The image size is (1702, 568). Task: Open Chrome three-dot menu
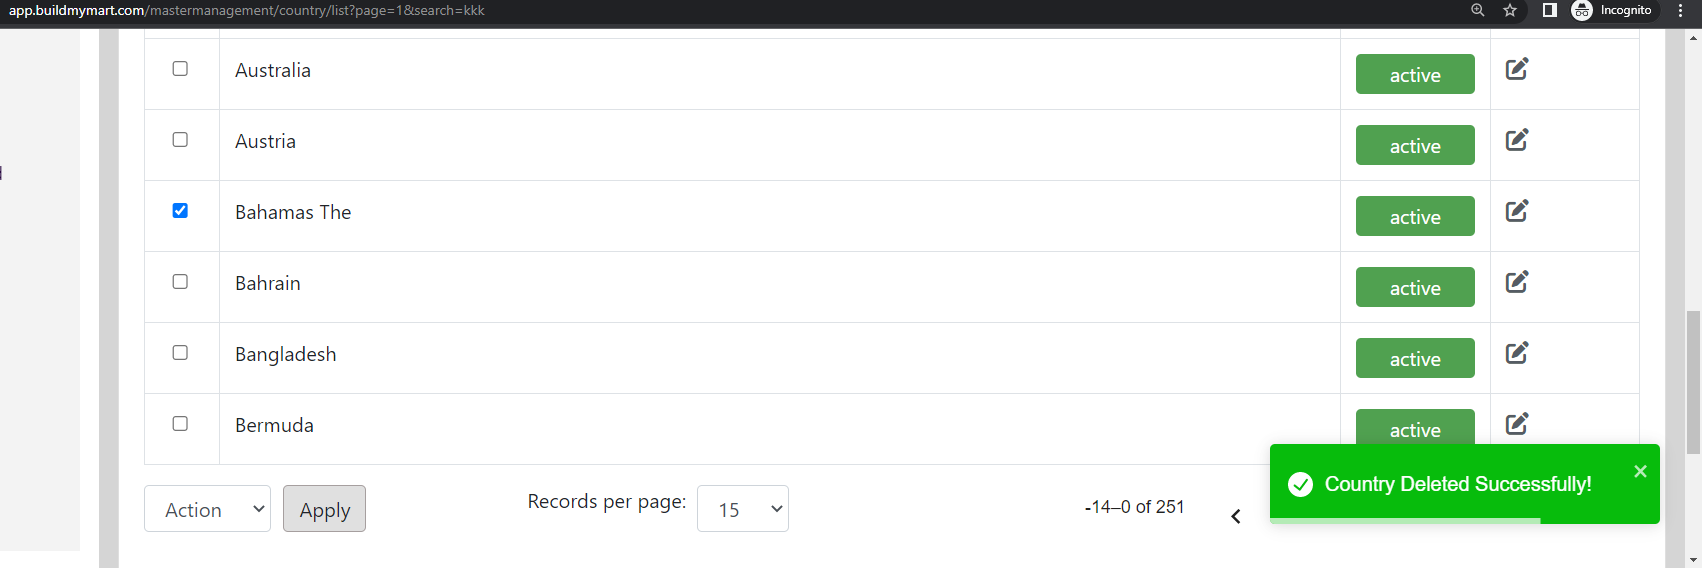[1680, 10]
